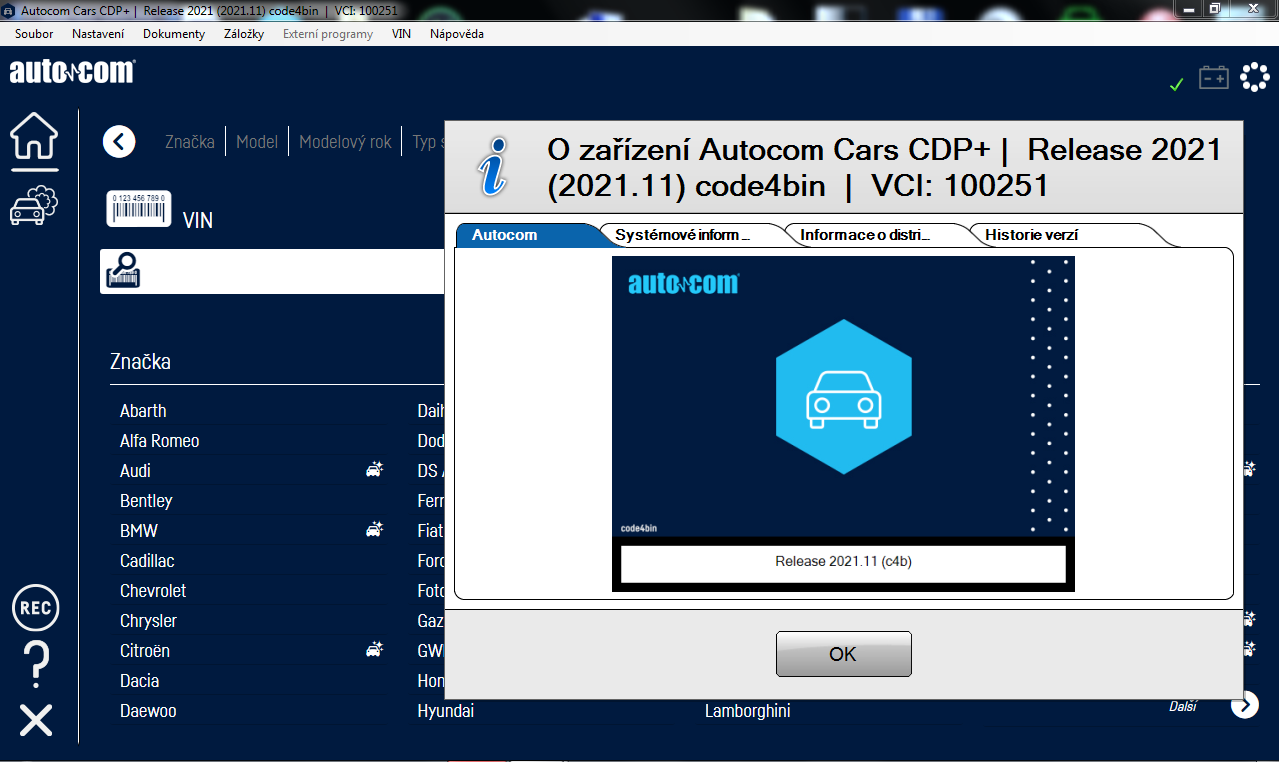1279x762 pixels.
Task: Open the Nastavení menu
Action: [x=98, y=34]
